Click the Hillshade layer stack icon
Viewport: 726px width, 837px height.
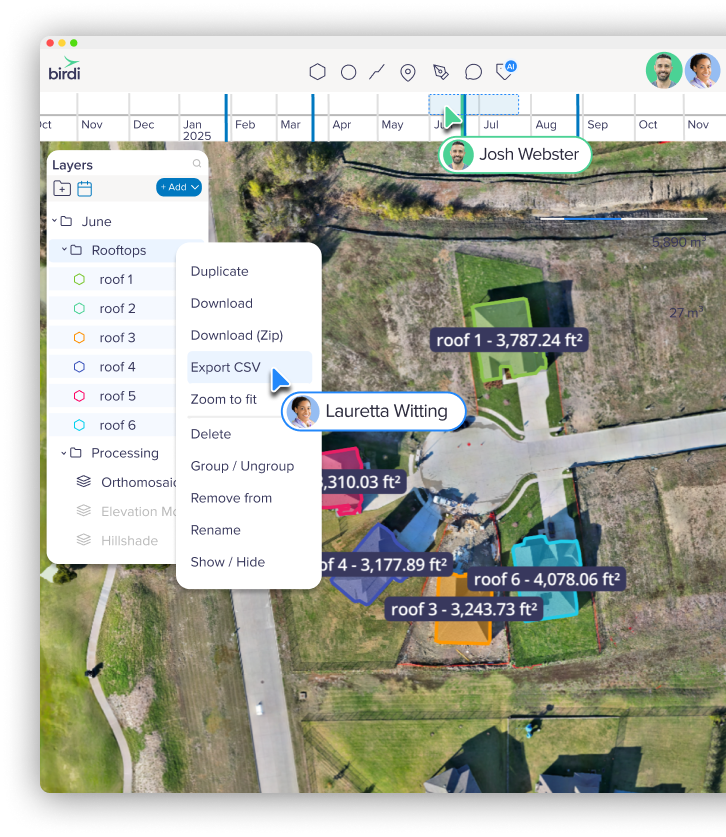(x=84, y=540)
